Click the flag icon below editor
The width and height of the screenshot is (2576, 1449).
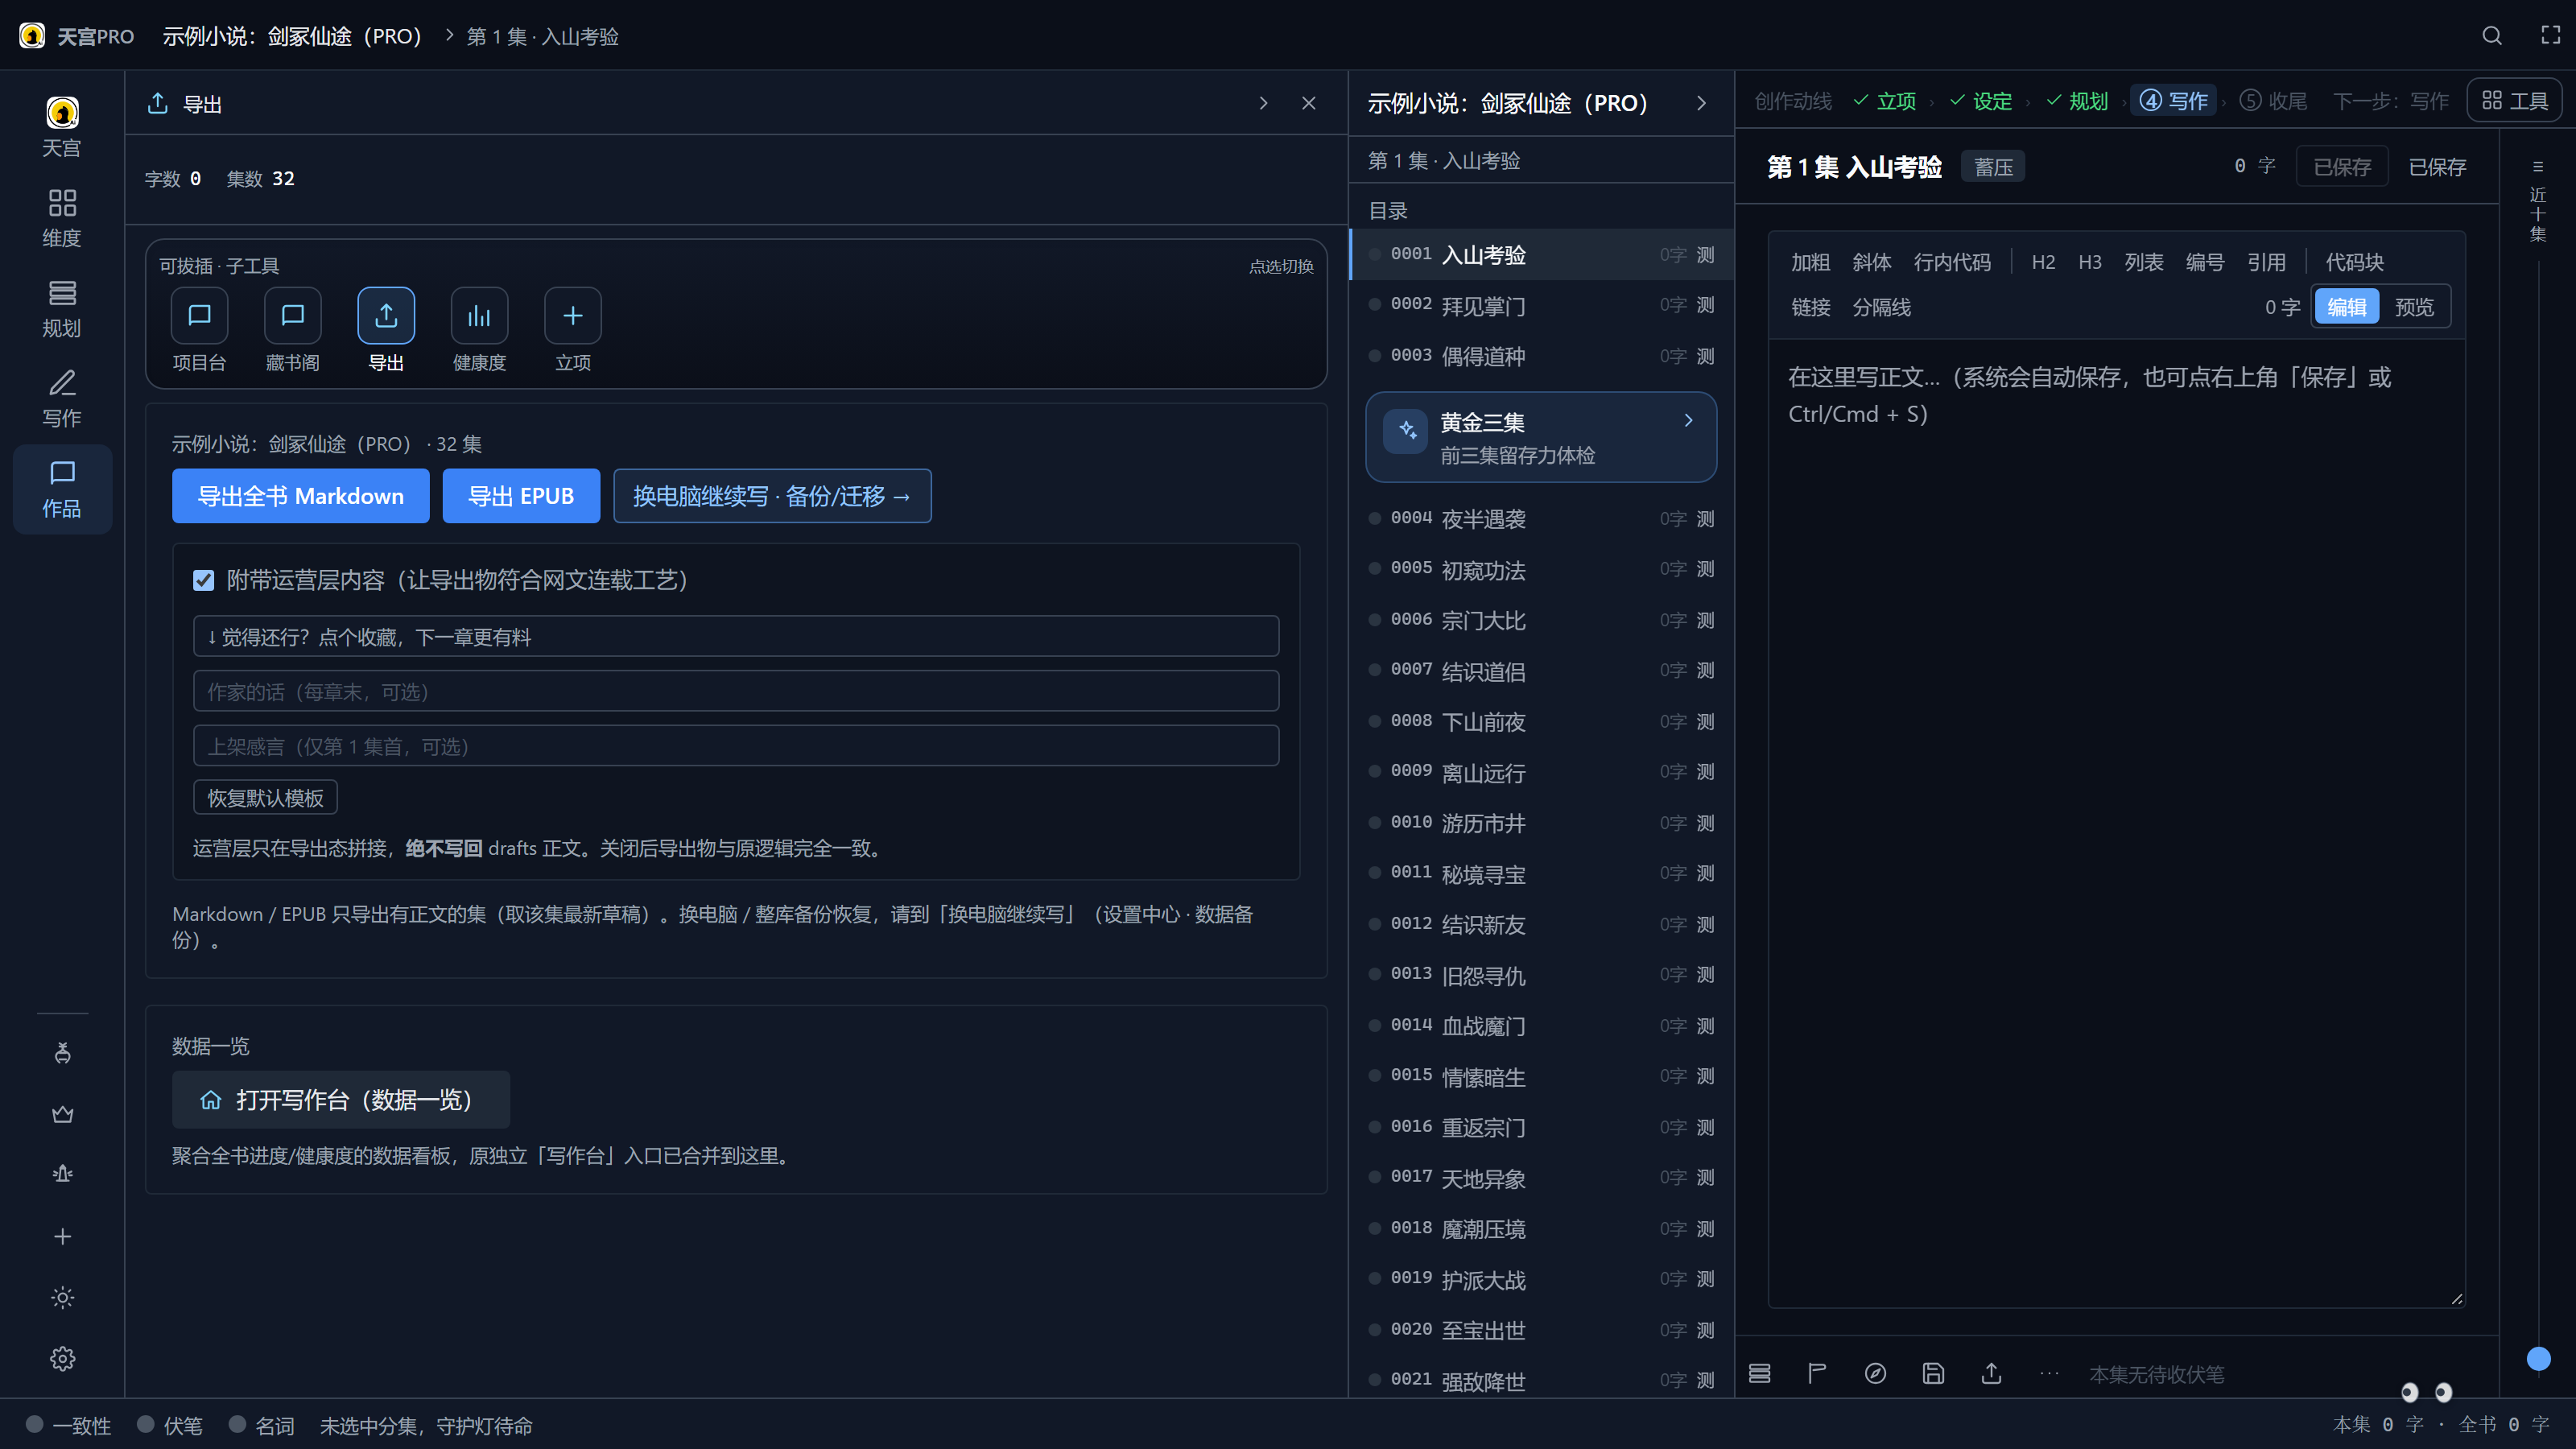click(x=1817, y=1373)
